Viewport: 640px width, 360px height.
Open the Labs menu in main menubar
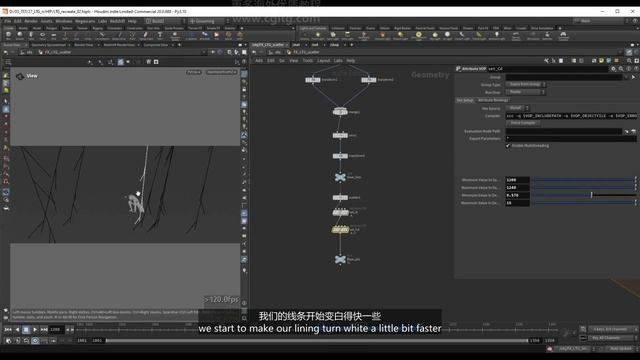(102, 21)
